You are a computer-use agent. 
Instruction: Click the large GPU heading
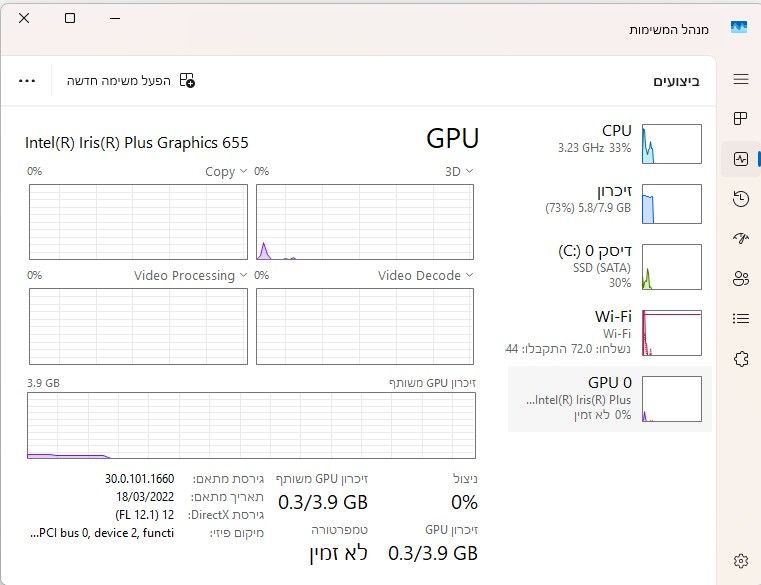(452, 138)
